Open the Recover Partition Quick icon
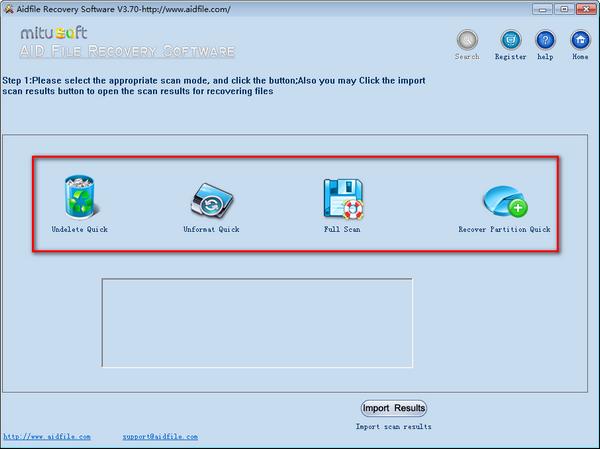600x449 pixels. (x=505, y=202)
